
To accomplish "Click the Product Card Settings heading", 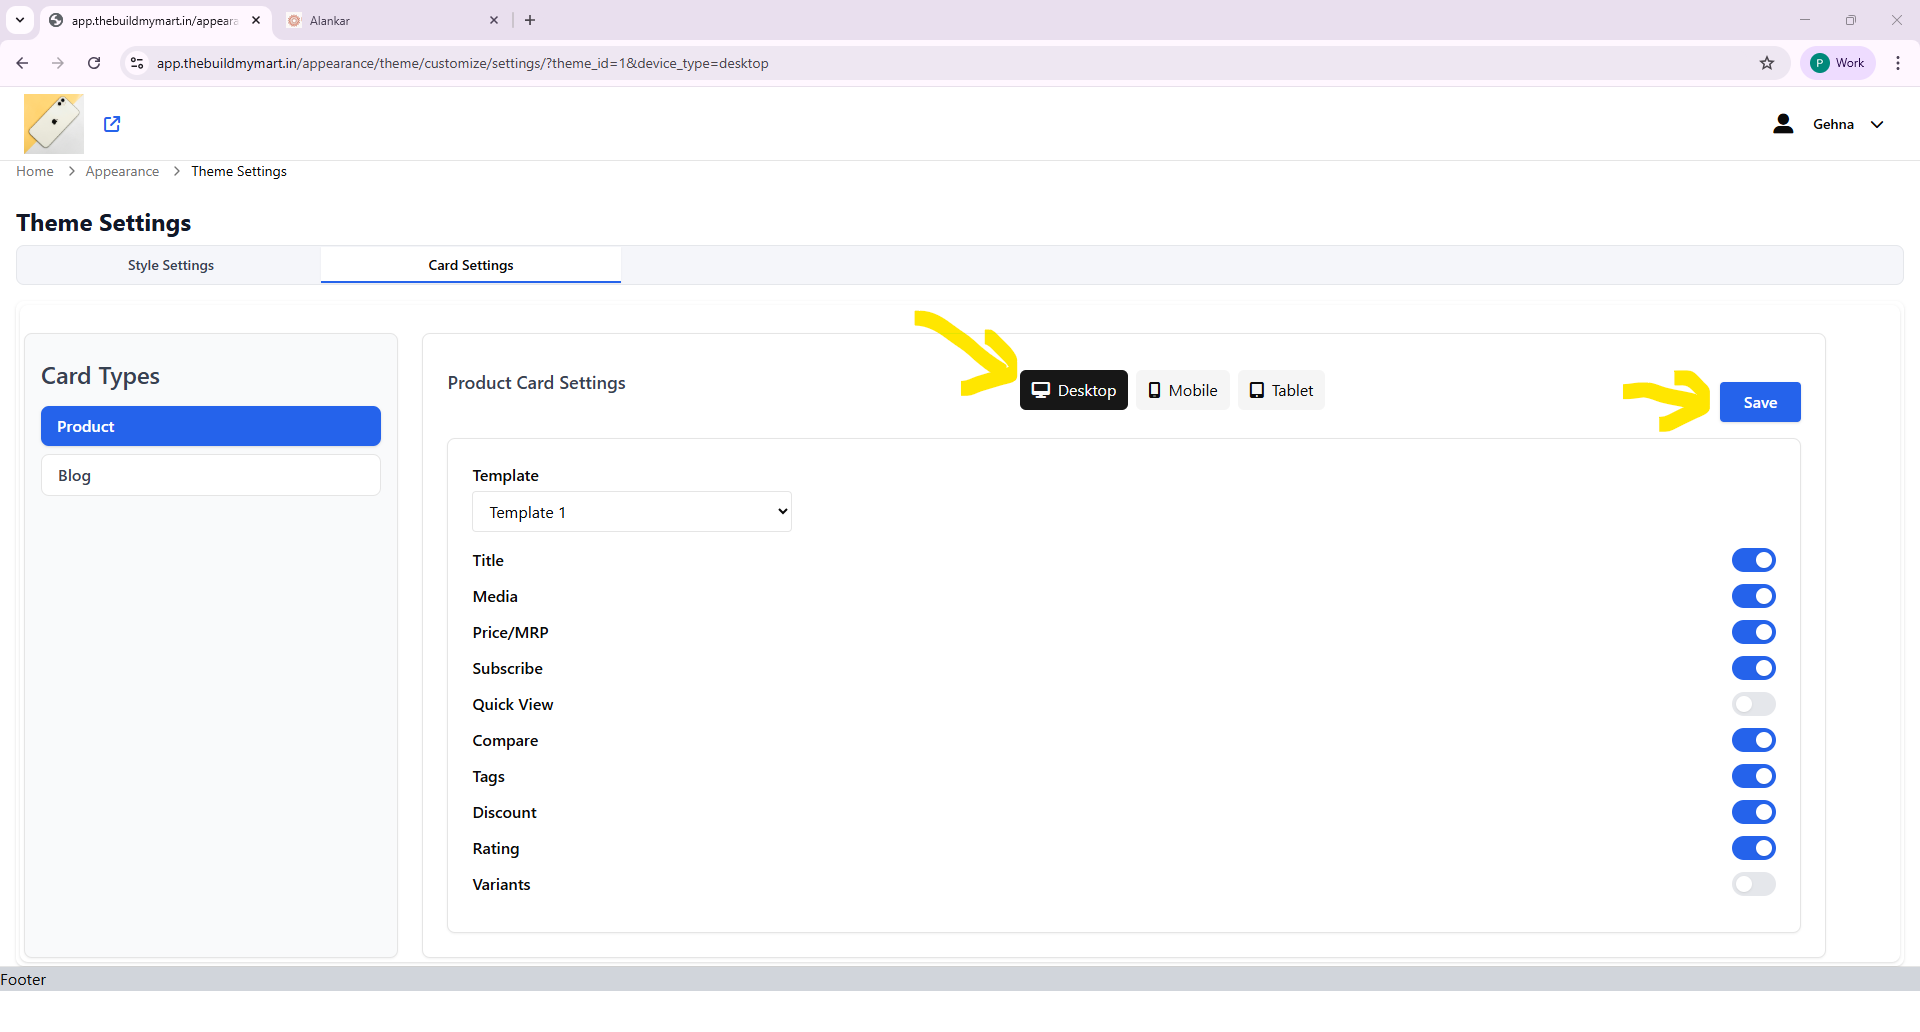I will 536,383.
